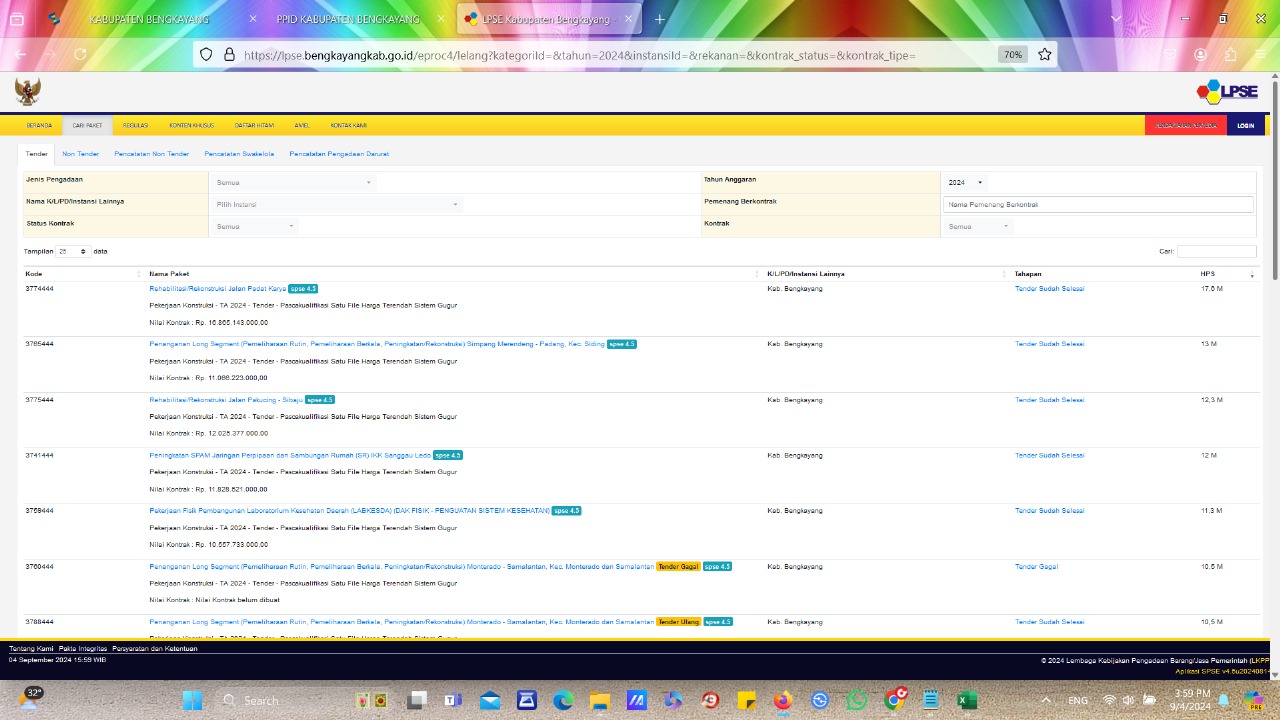Close the PPID KABUPATEN BENGKAYANG tab
Viewport: 1280px width, 720px height.
coord(439,19)
